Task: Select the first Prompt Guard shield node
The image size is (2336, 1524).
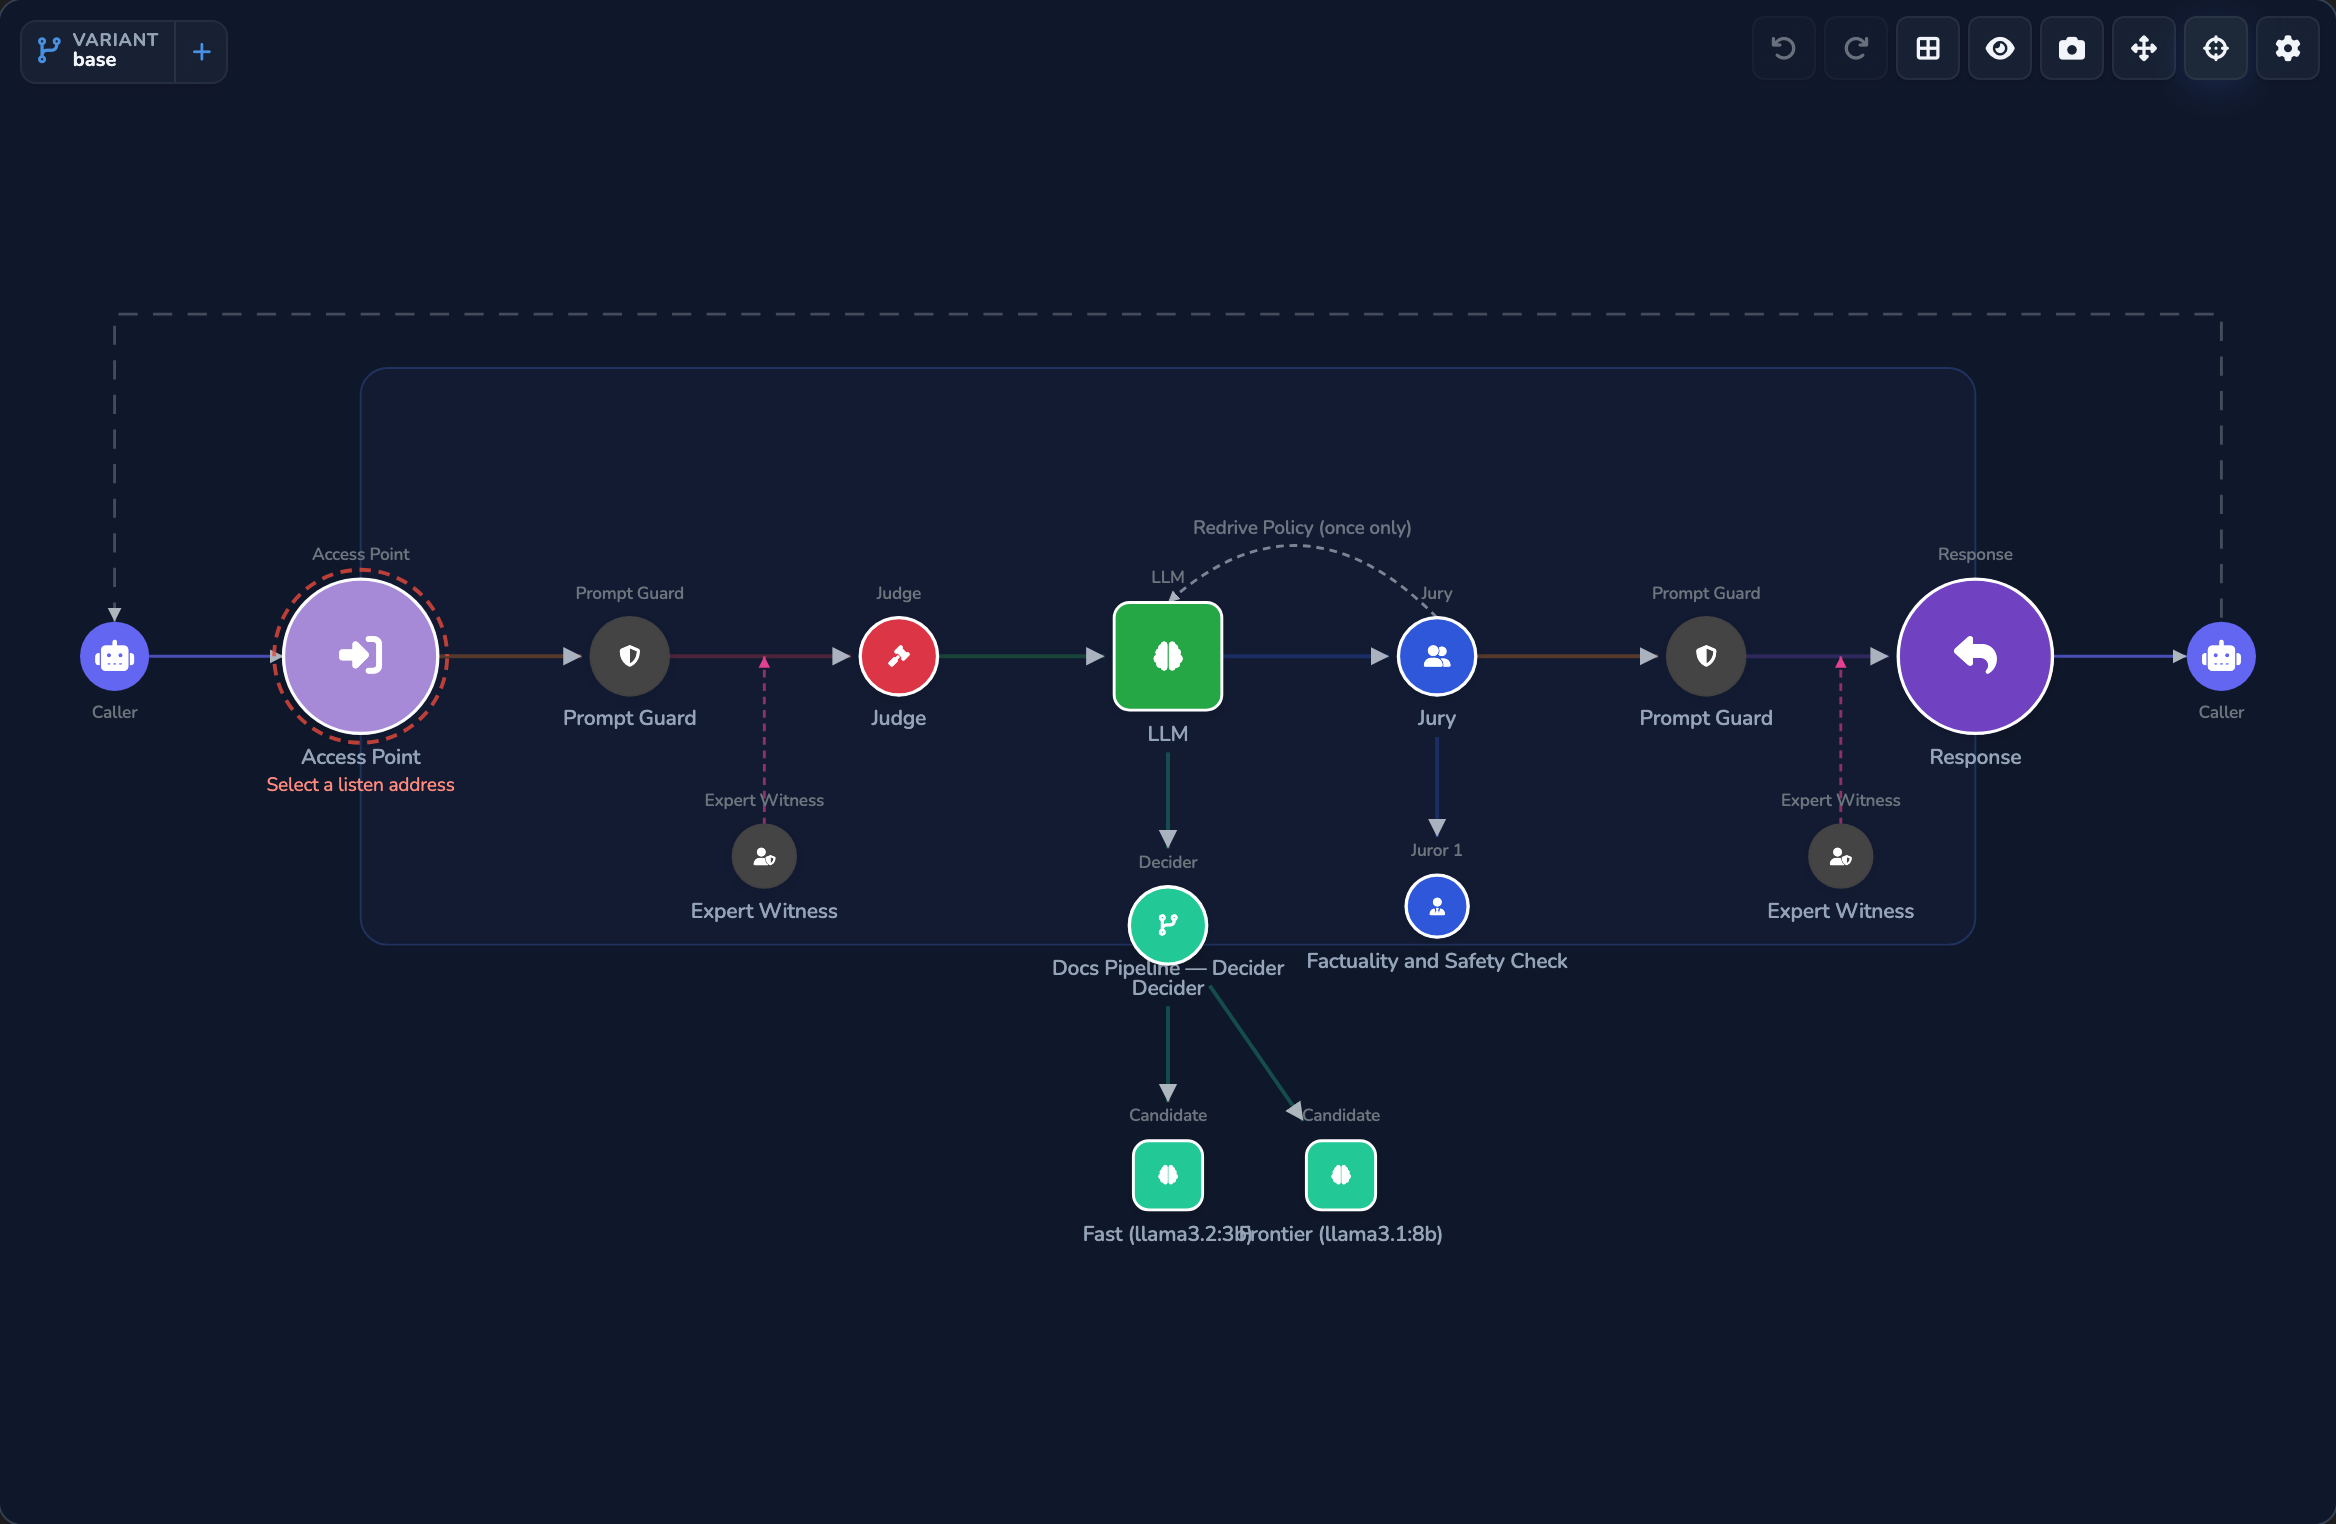Action: pyautogui.click(x=629, y=656)
